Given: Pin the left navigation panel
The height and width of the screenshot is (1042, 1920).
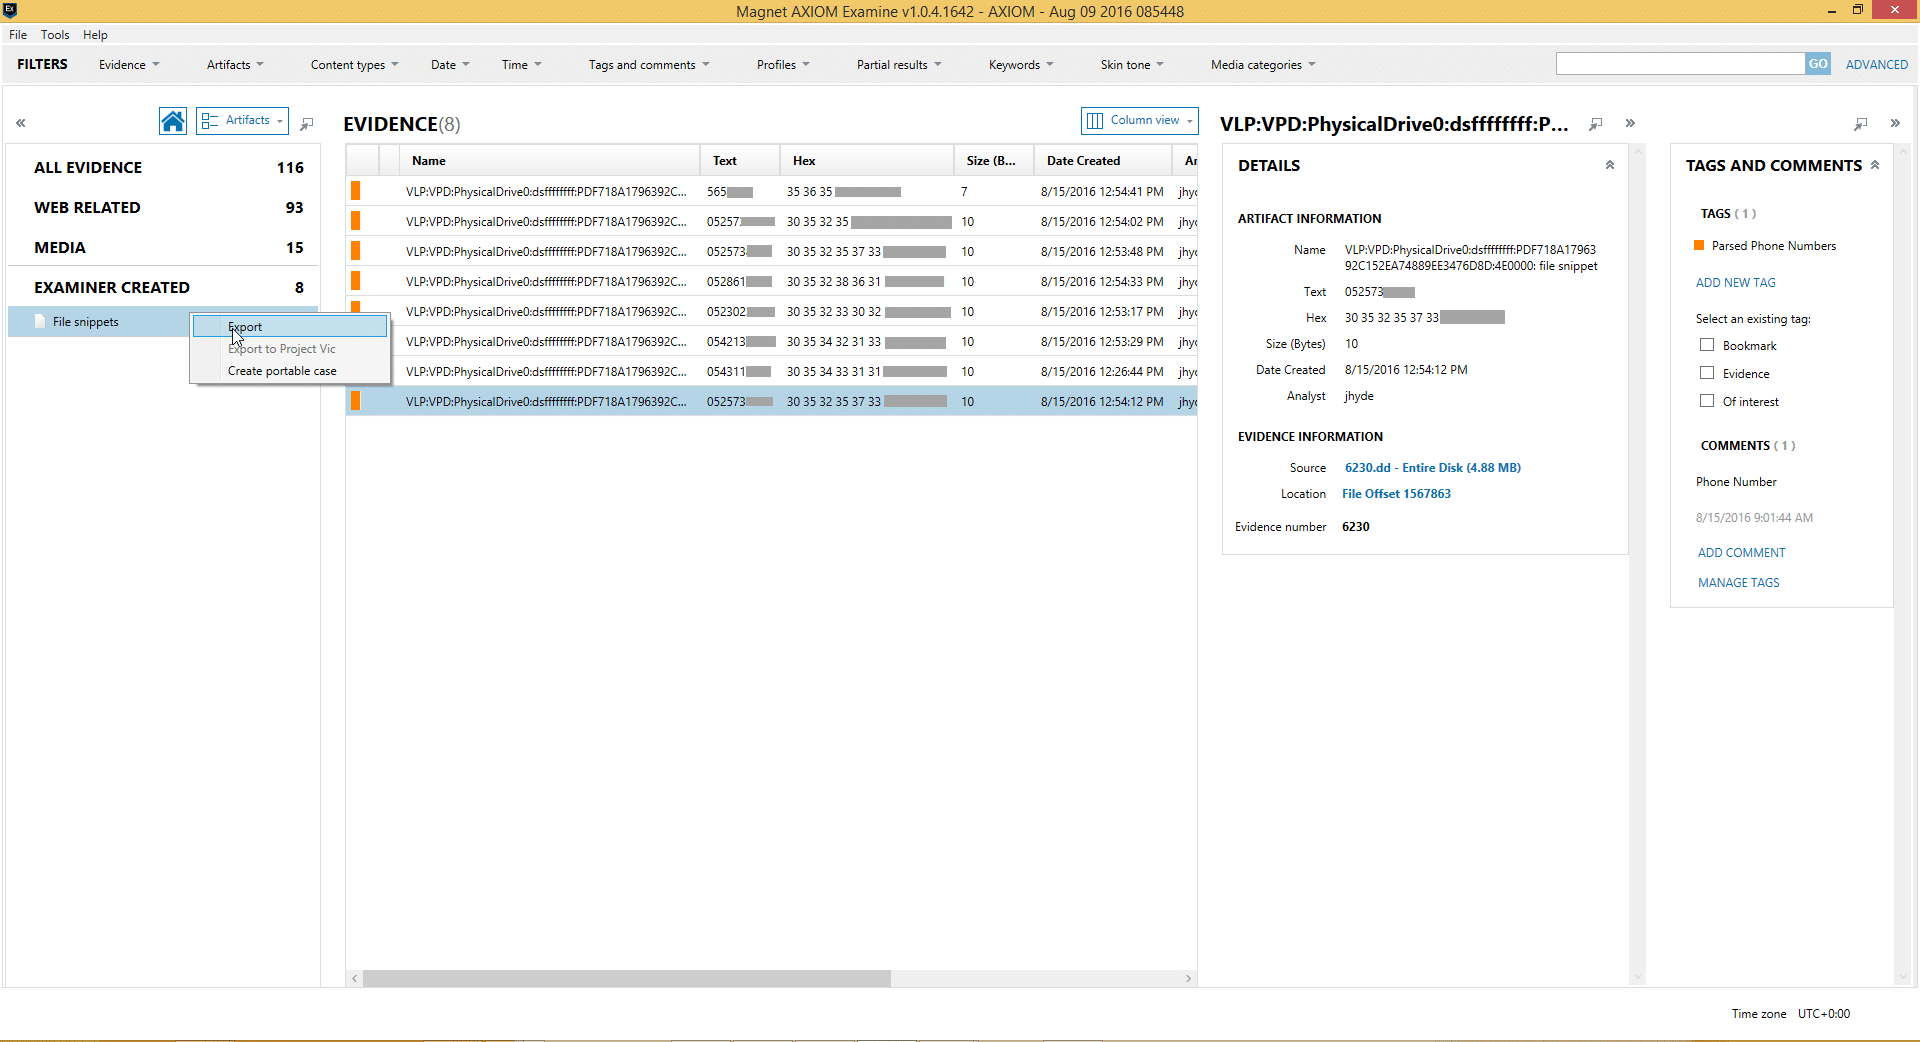Looking at the screenshot, I should [307, 124].
